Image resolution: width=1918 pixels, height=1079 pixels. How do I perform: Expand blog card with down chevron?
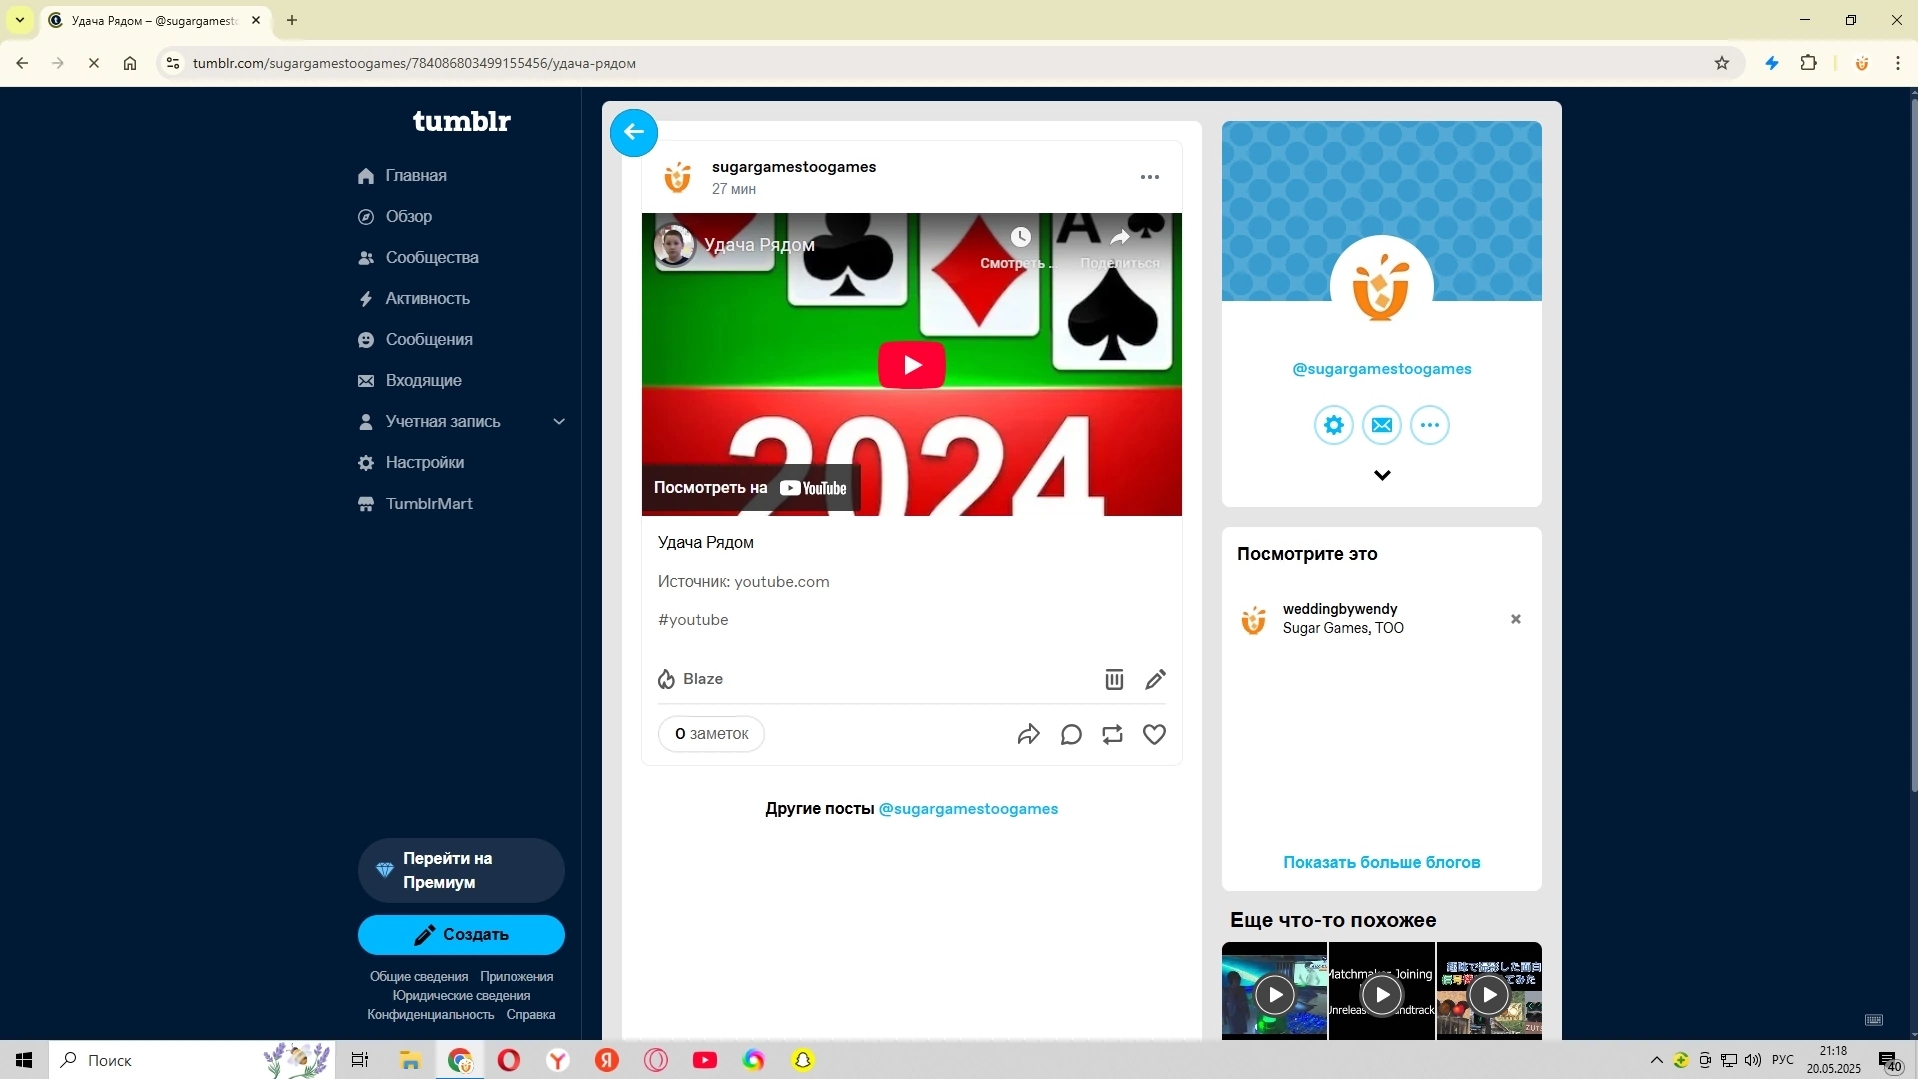pos(1382,475)
